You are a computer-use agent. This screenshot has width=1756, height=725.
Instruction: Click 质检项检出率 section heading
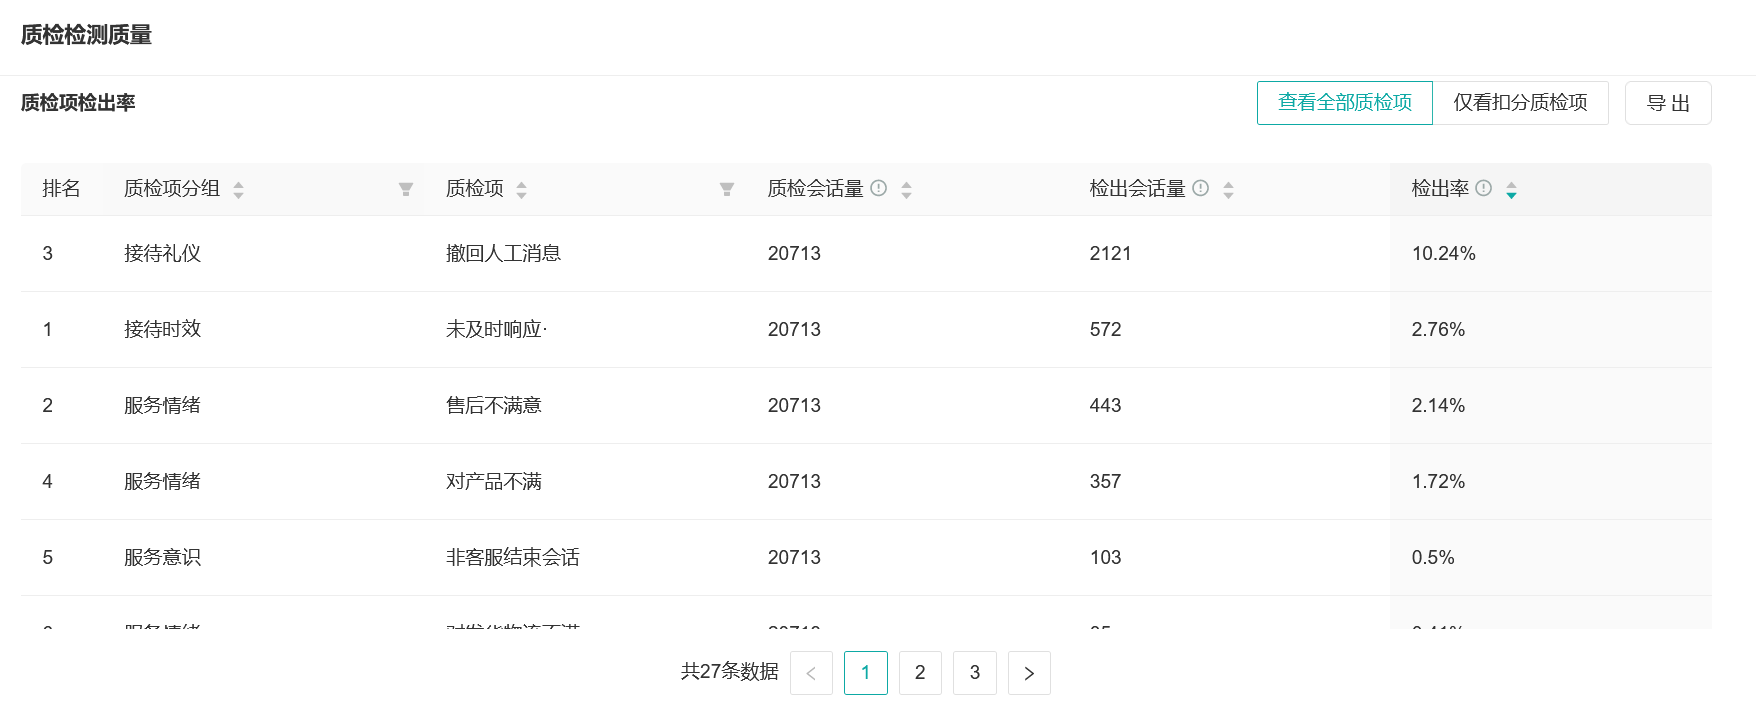[78, 103]
